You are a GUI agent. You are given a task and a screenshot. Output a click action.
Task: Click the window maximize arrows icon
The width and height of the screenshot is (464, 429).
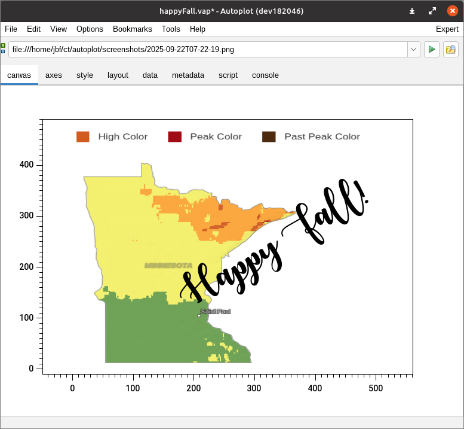(432, 11)
